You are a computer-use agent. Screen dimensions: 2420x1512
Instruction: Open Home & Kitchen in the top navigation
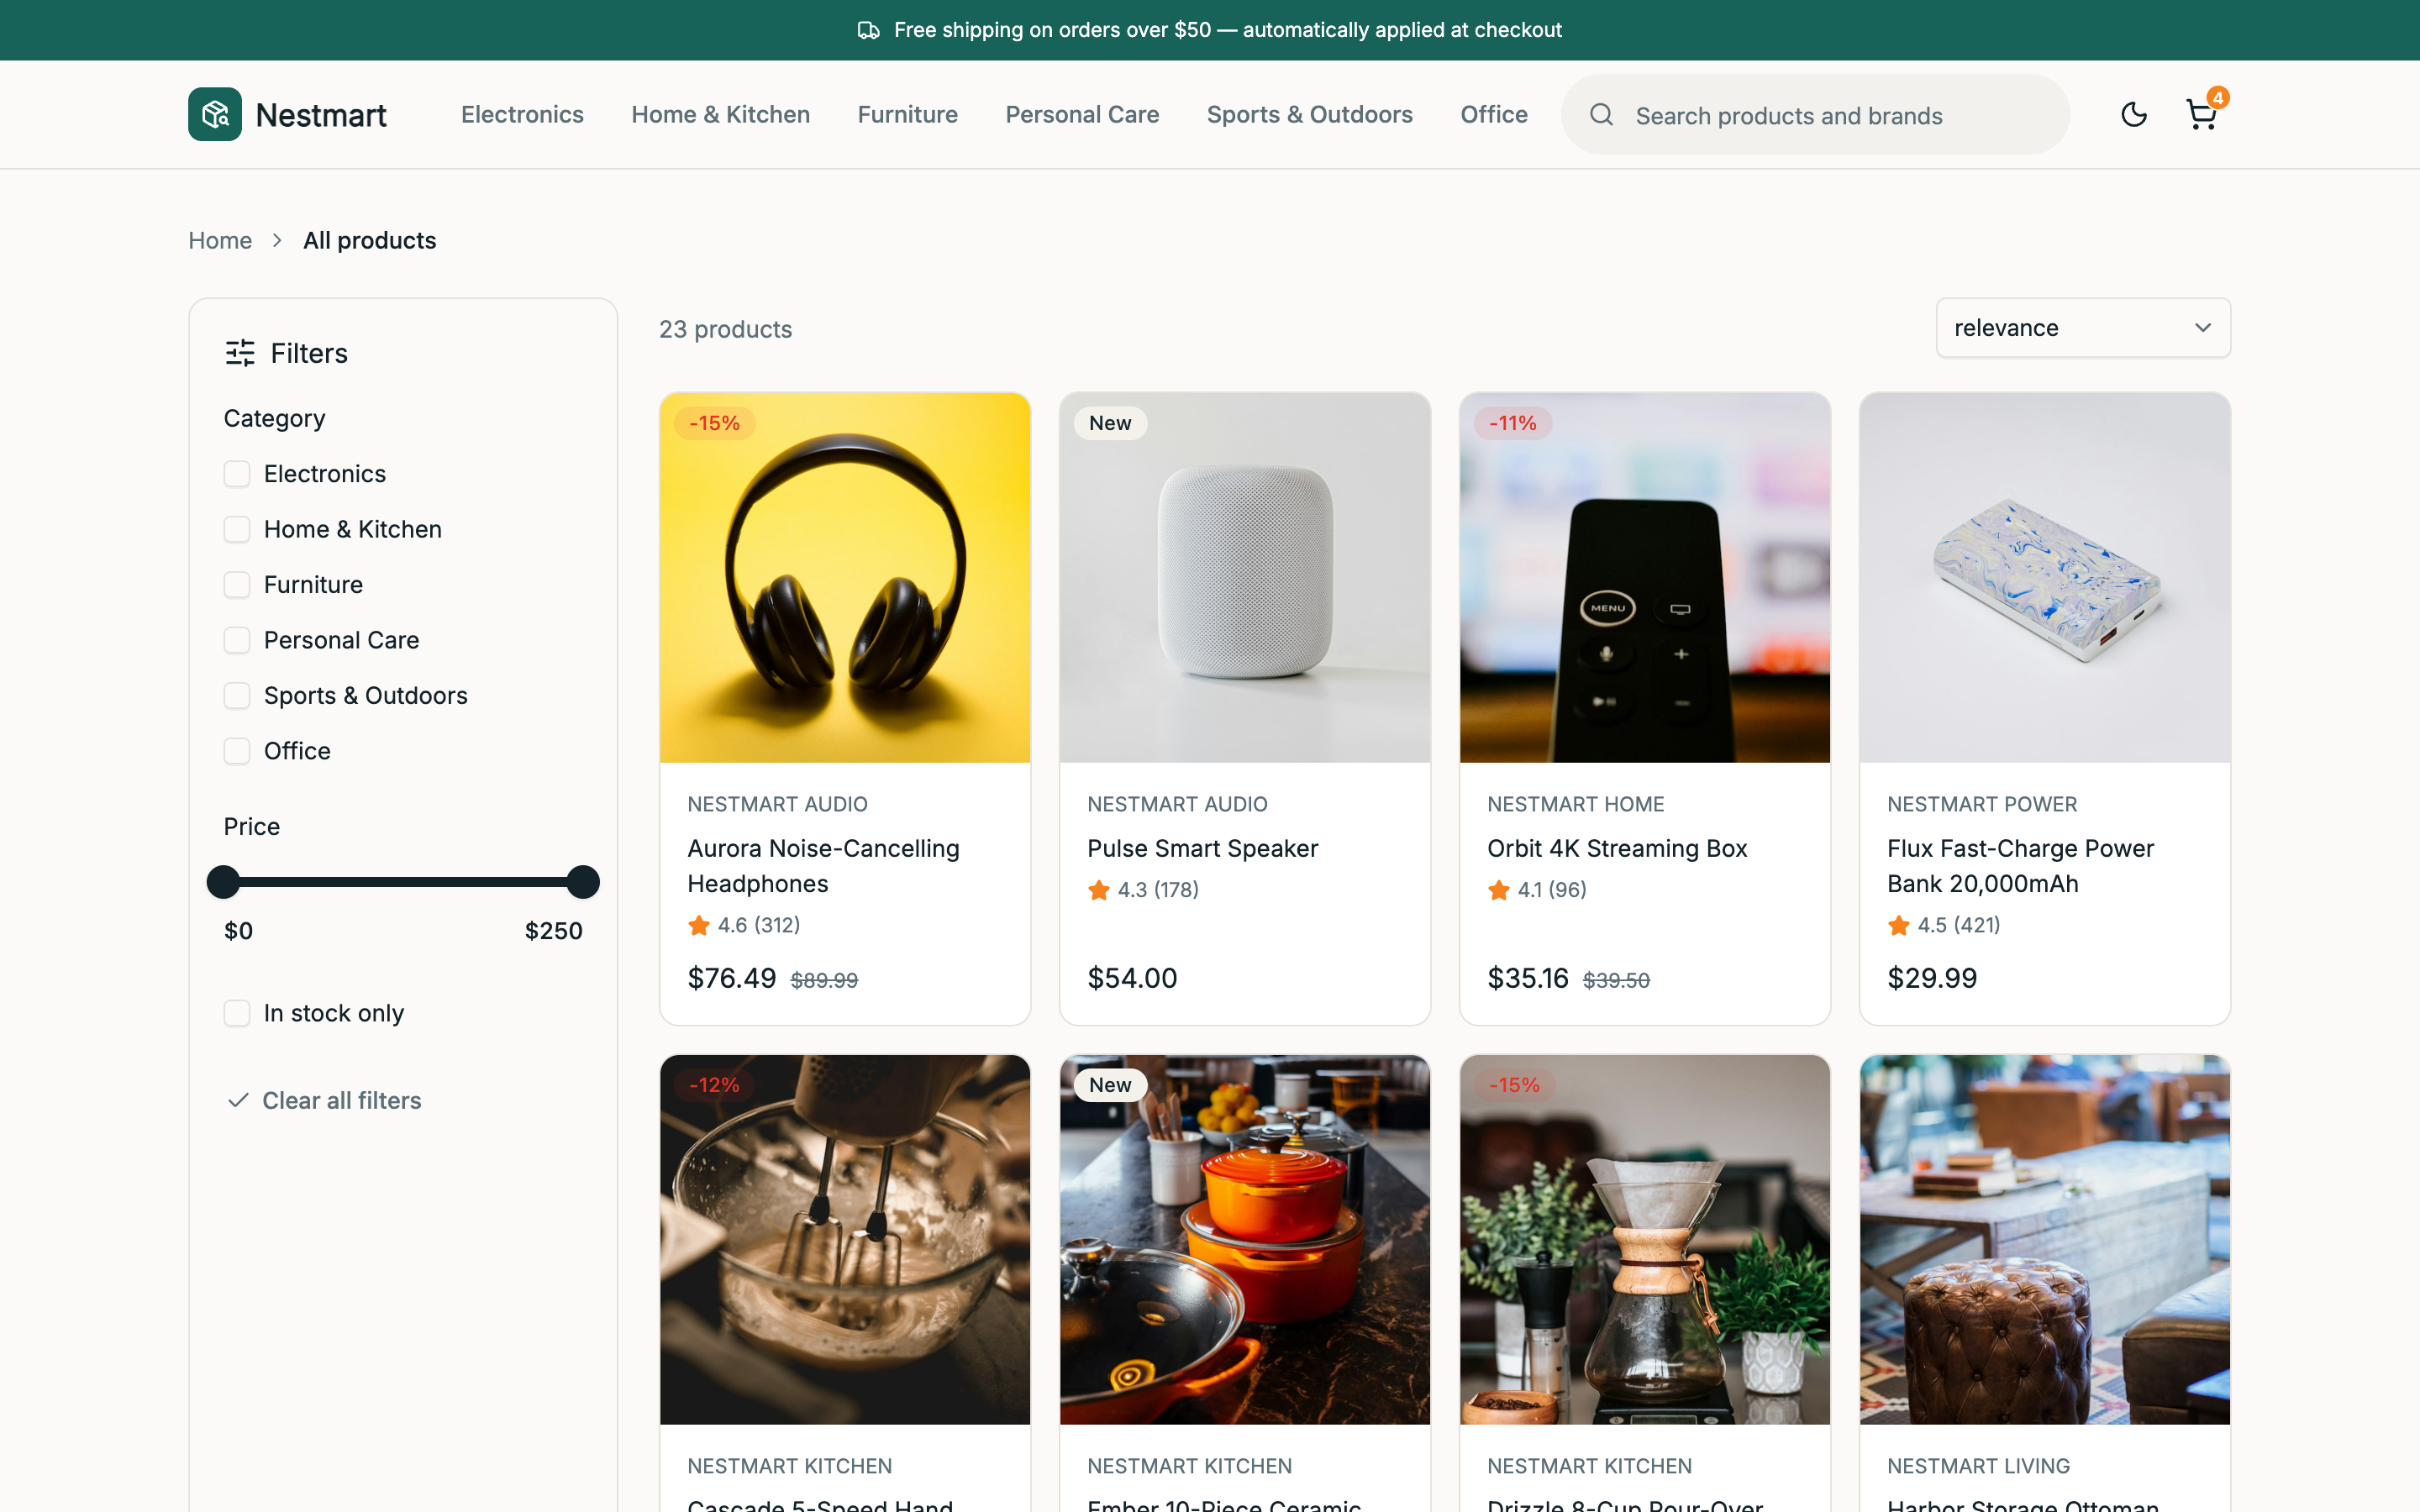tap(721, 114)
